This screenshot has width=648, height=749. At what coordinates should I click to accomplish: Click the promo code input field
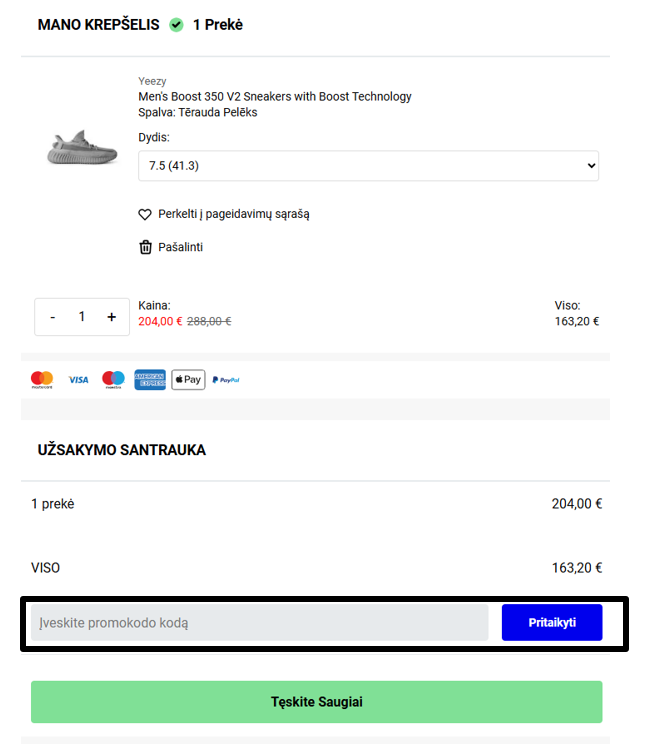[259, 623]
